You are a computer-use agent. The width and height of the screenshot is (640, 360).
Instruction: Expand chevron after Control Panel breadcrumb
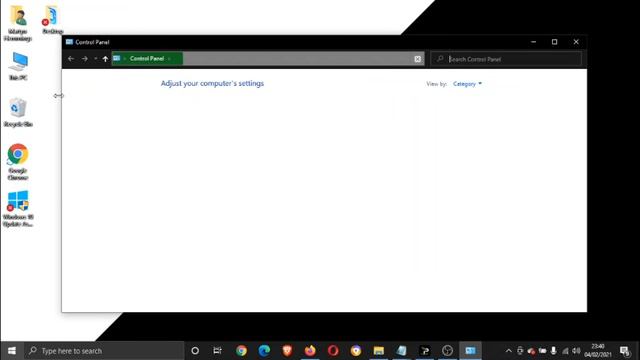(169, 59)
